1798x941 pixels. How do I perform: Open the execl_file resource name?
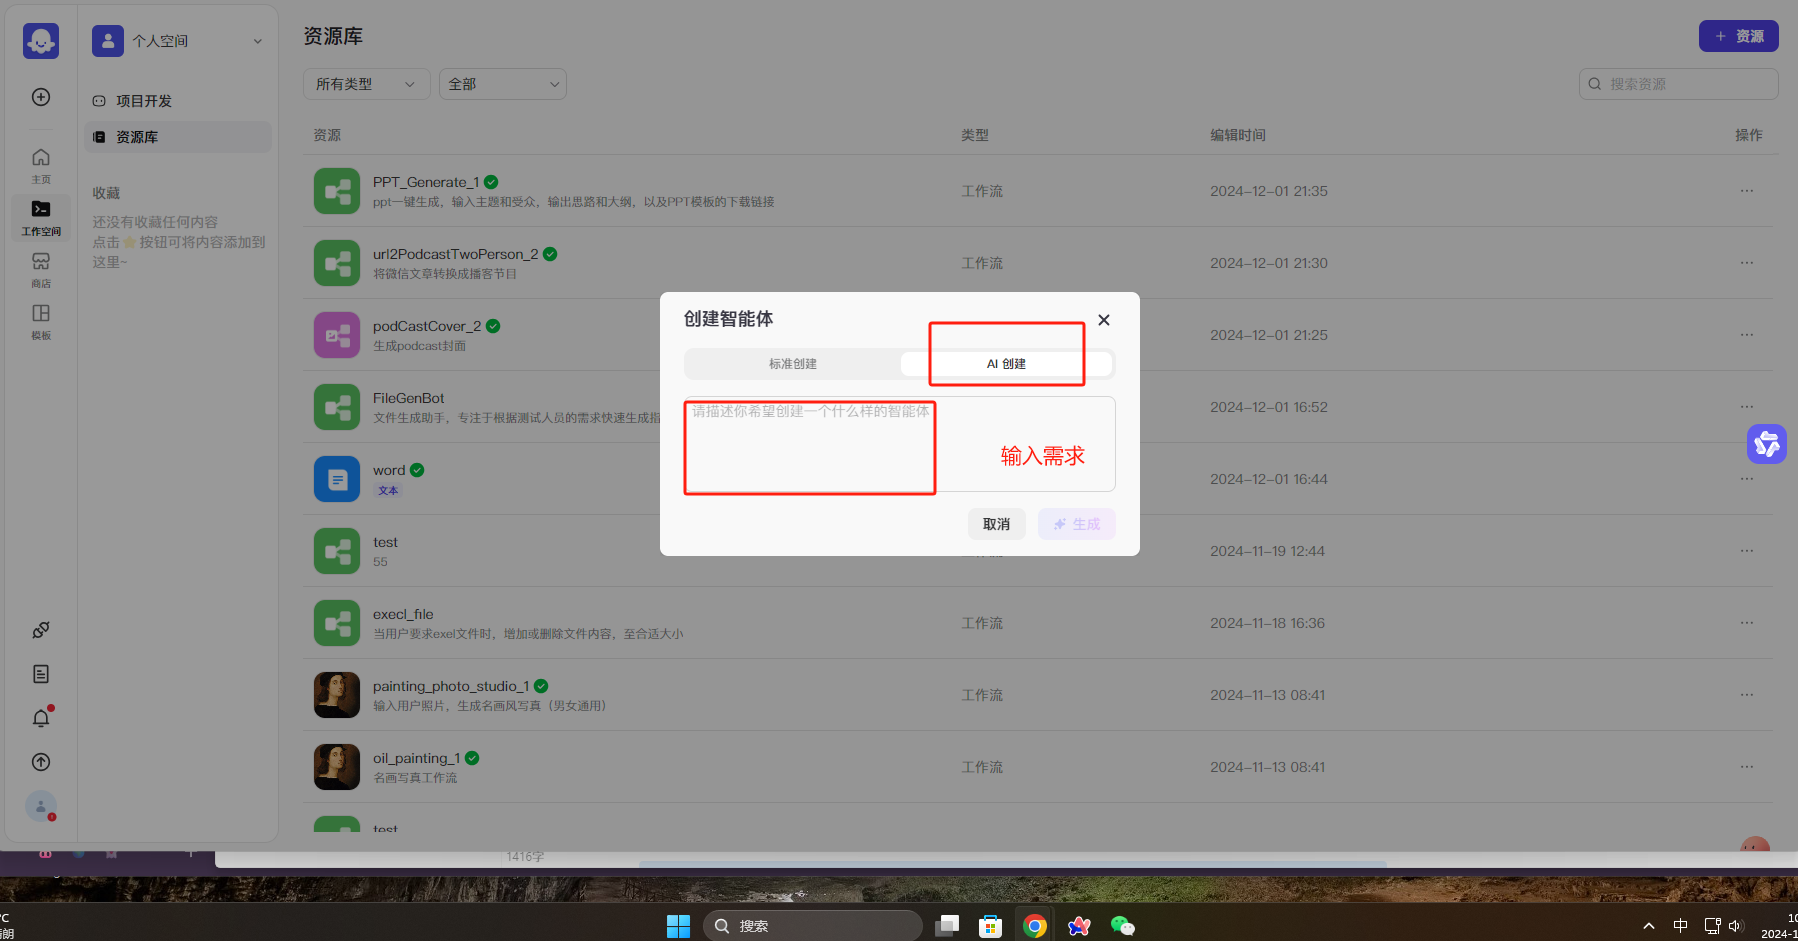(x=403, y=614)
